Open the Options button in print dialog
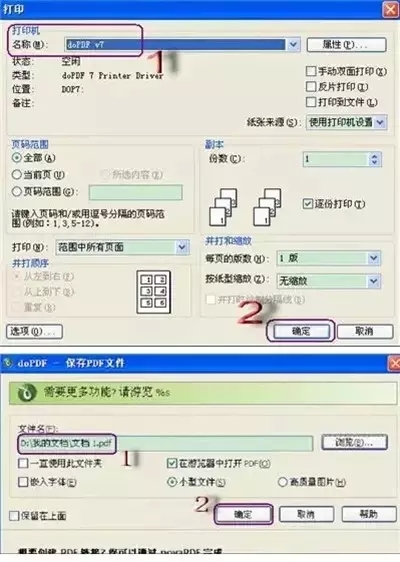The image size is (400, 562). [x=34, y=332]
